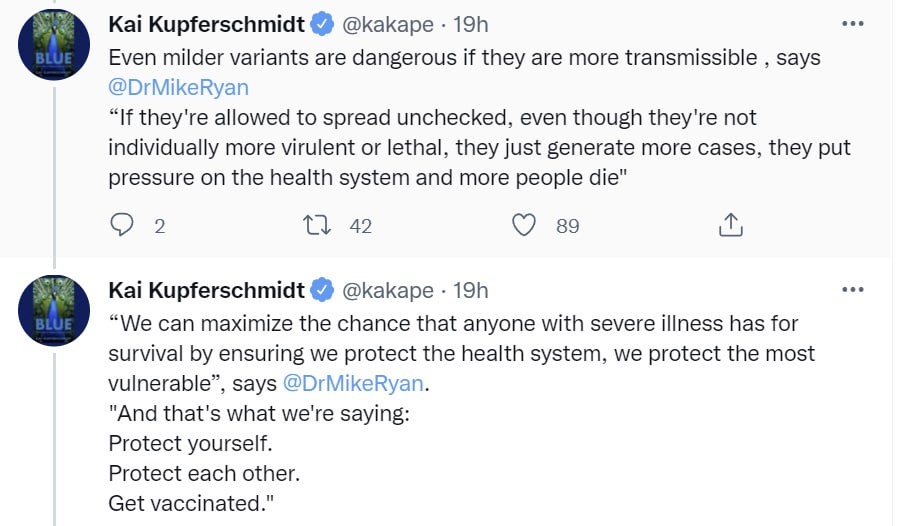Image resolution: width=906 pixels, height=526 pixels.
Task: Retweet the tweet about transmissible variants
Action: (x=317, y=225)
